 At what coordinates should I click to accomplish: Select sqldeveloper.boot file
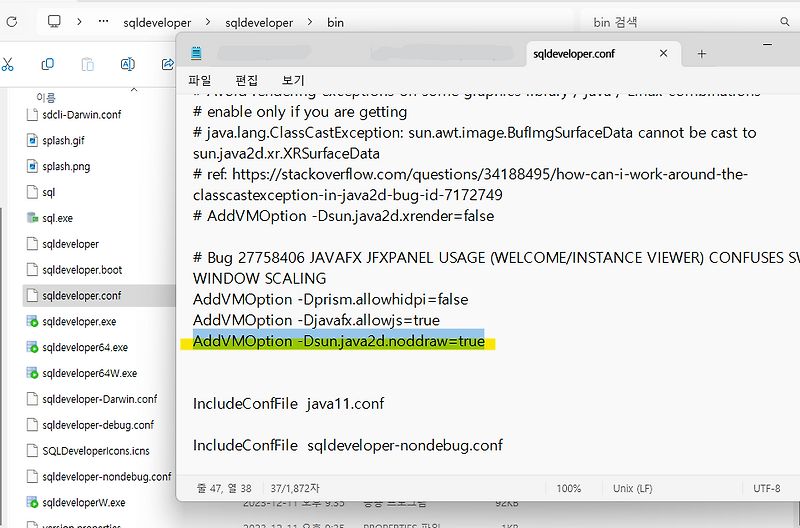(82, 270)
